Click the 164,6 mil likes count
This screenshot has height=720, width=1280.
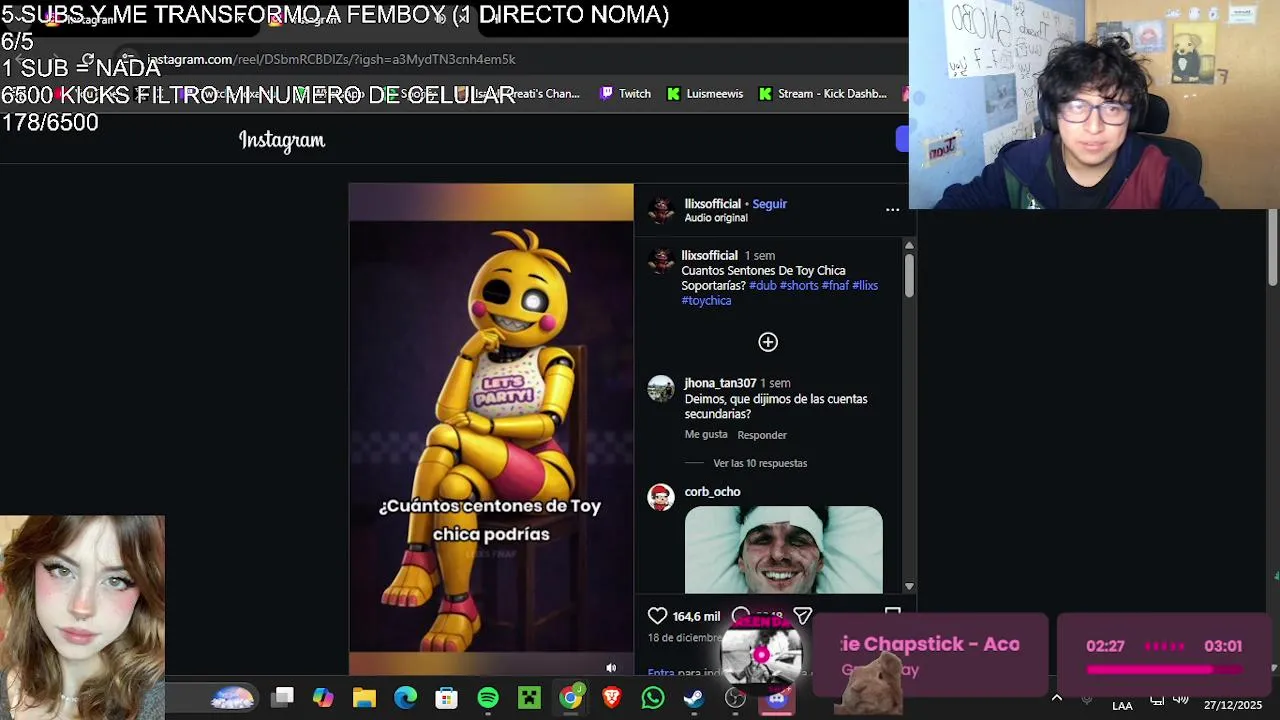coord(696,617)
